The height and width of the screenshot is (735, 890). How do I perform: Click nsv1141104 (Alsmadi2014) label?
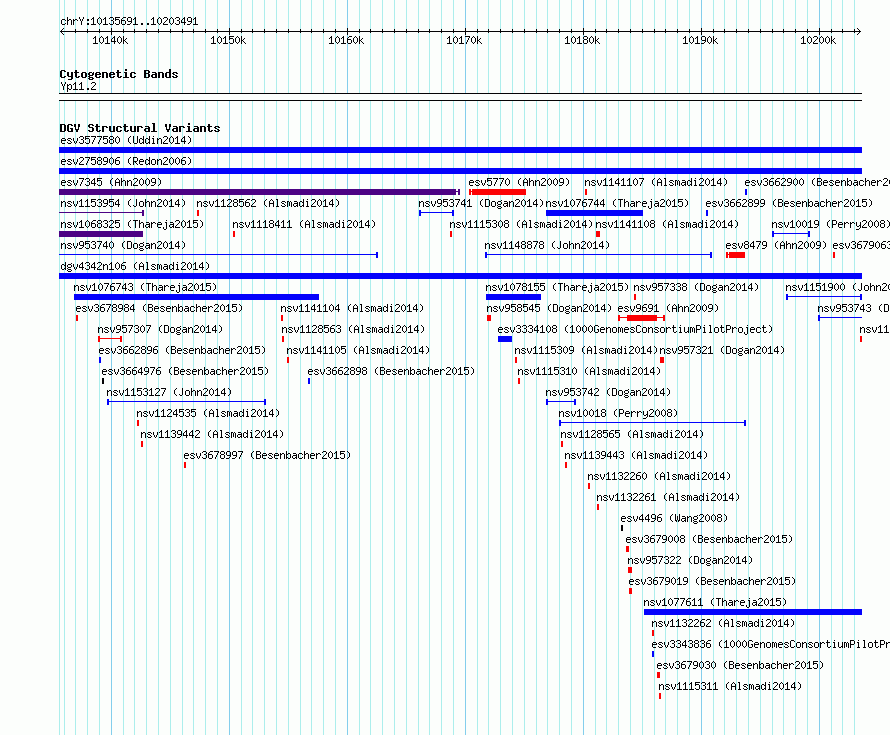(x=352, y=308)
